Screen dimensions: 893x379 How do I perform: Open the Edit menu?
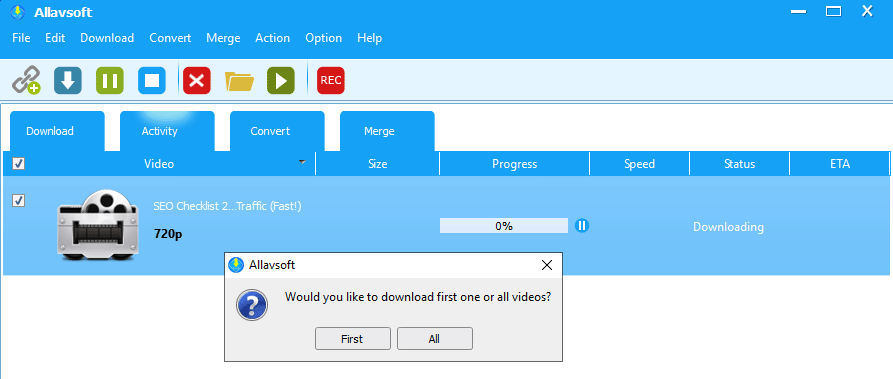tap(55, 38)
